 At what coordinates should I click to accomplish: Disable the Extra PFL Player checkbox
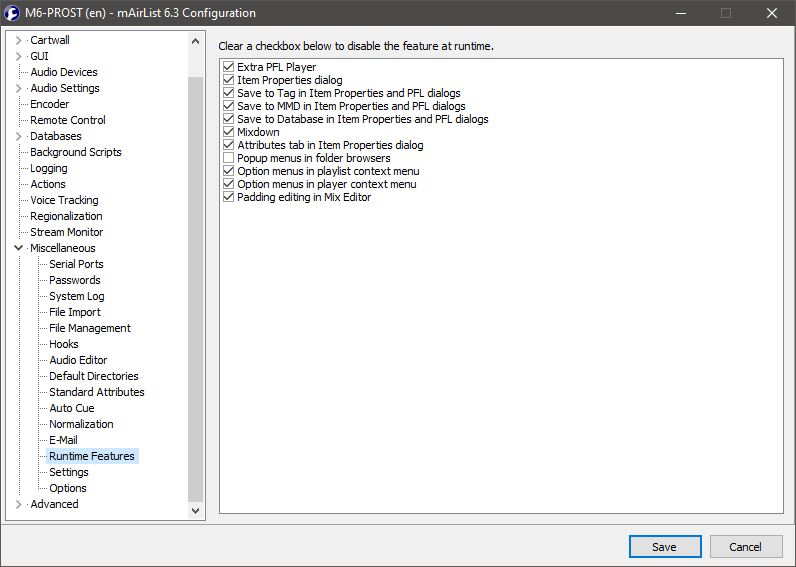click(229, 67)
